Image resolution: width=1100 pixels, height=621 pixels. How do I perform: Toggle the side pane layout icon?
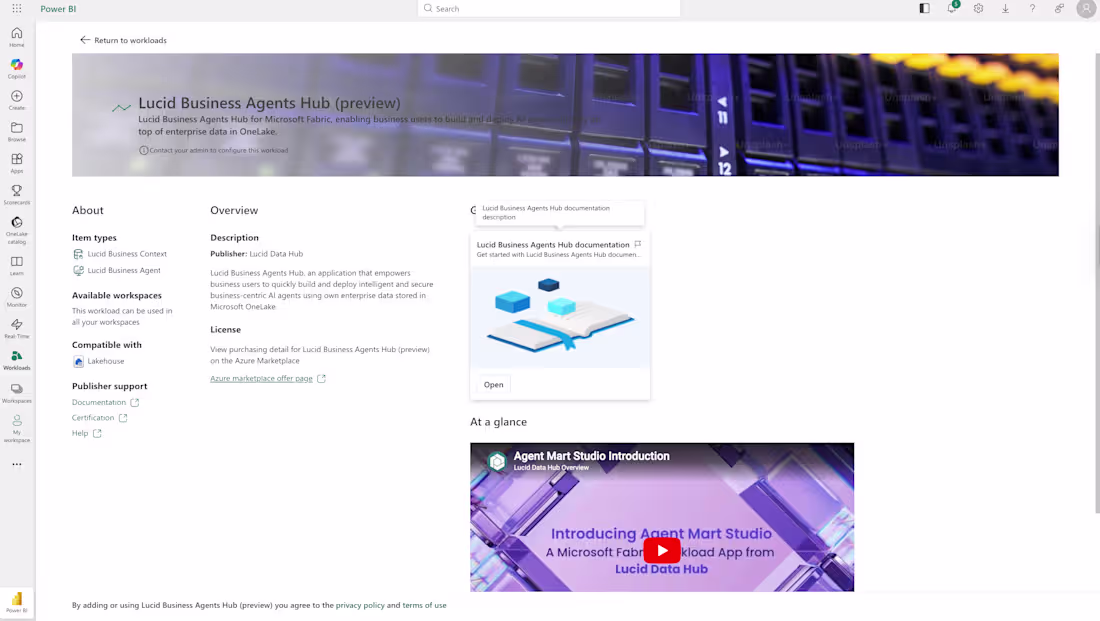(x=925, y=8)
